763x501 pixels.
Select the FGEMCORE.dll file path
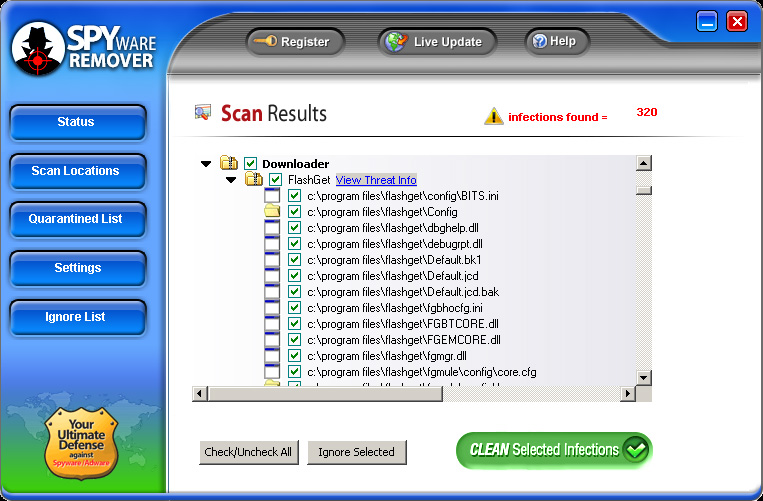(404, 340)
